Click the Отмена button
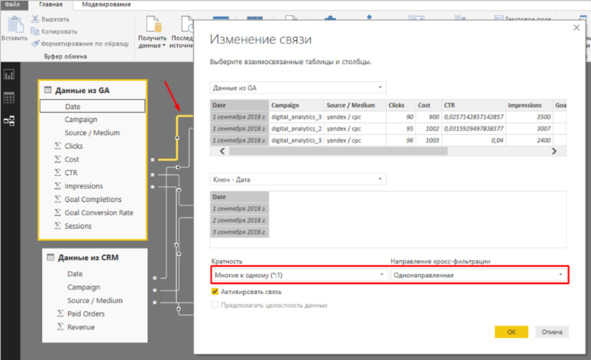 pyautogui.click(x=552, y=332)
